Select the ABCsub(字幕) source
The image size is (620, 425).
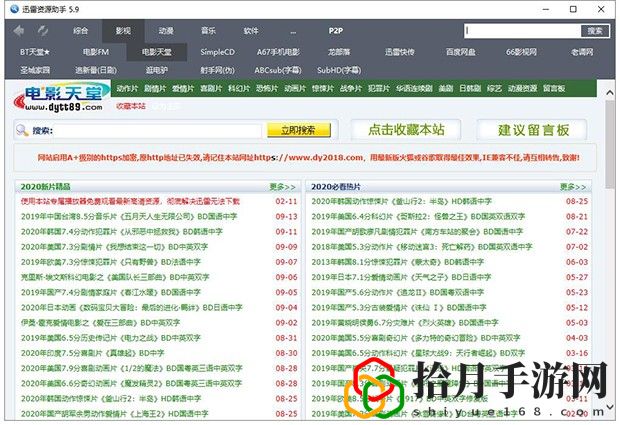point(278,70)
